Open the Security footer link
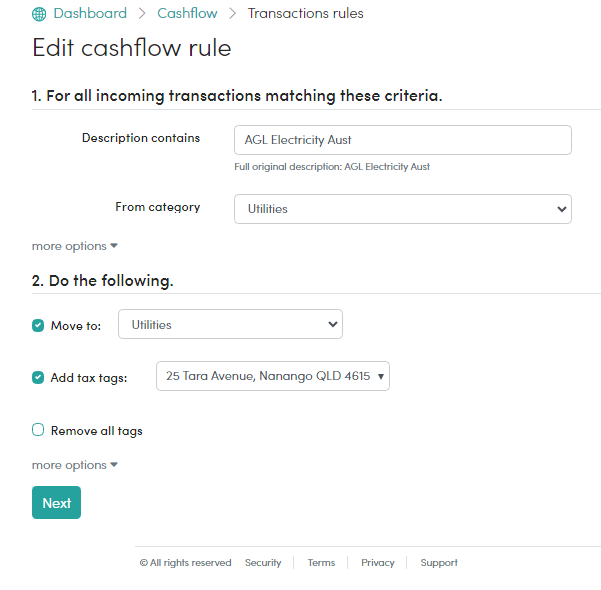601x590 pixels. click(x=263, y=563)
